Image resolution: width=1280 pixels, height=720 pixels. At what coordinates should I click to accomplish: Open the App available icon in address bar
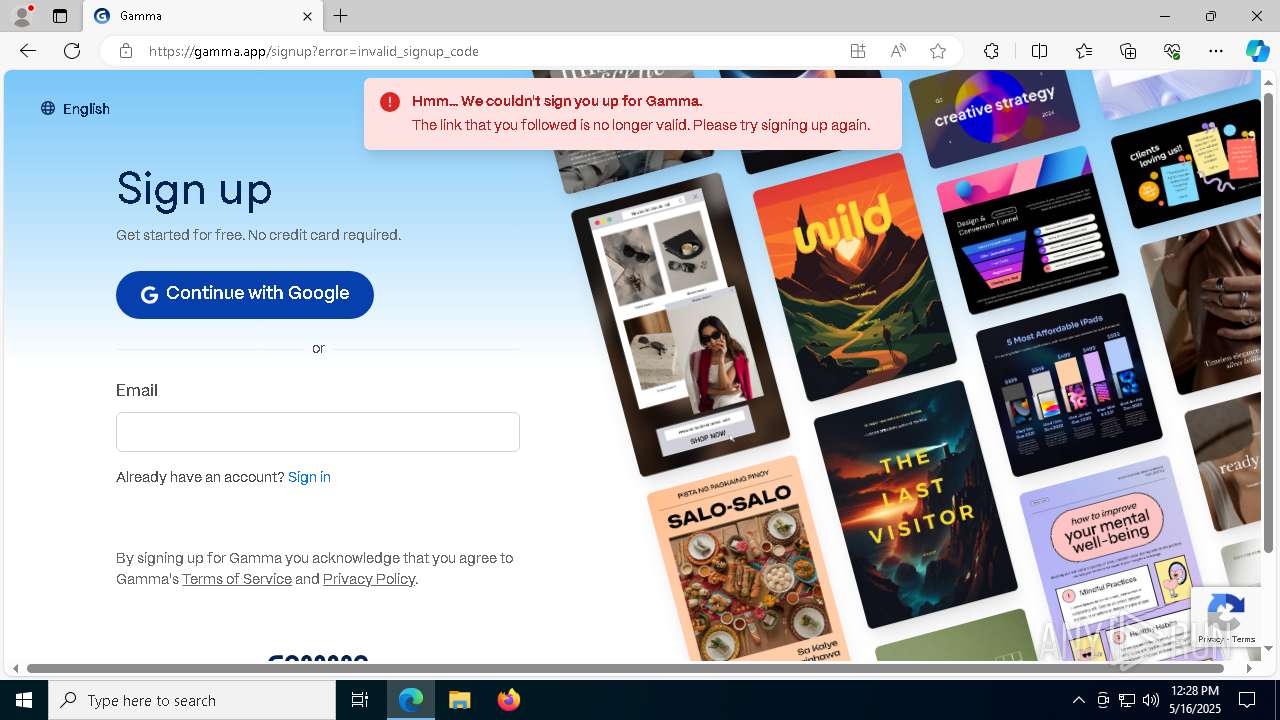click(x=858, y=51)
